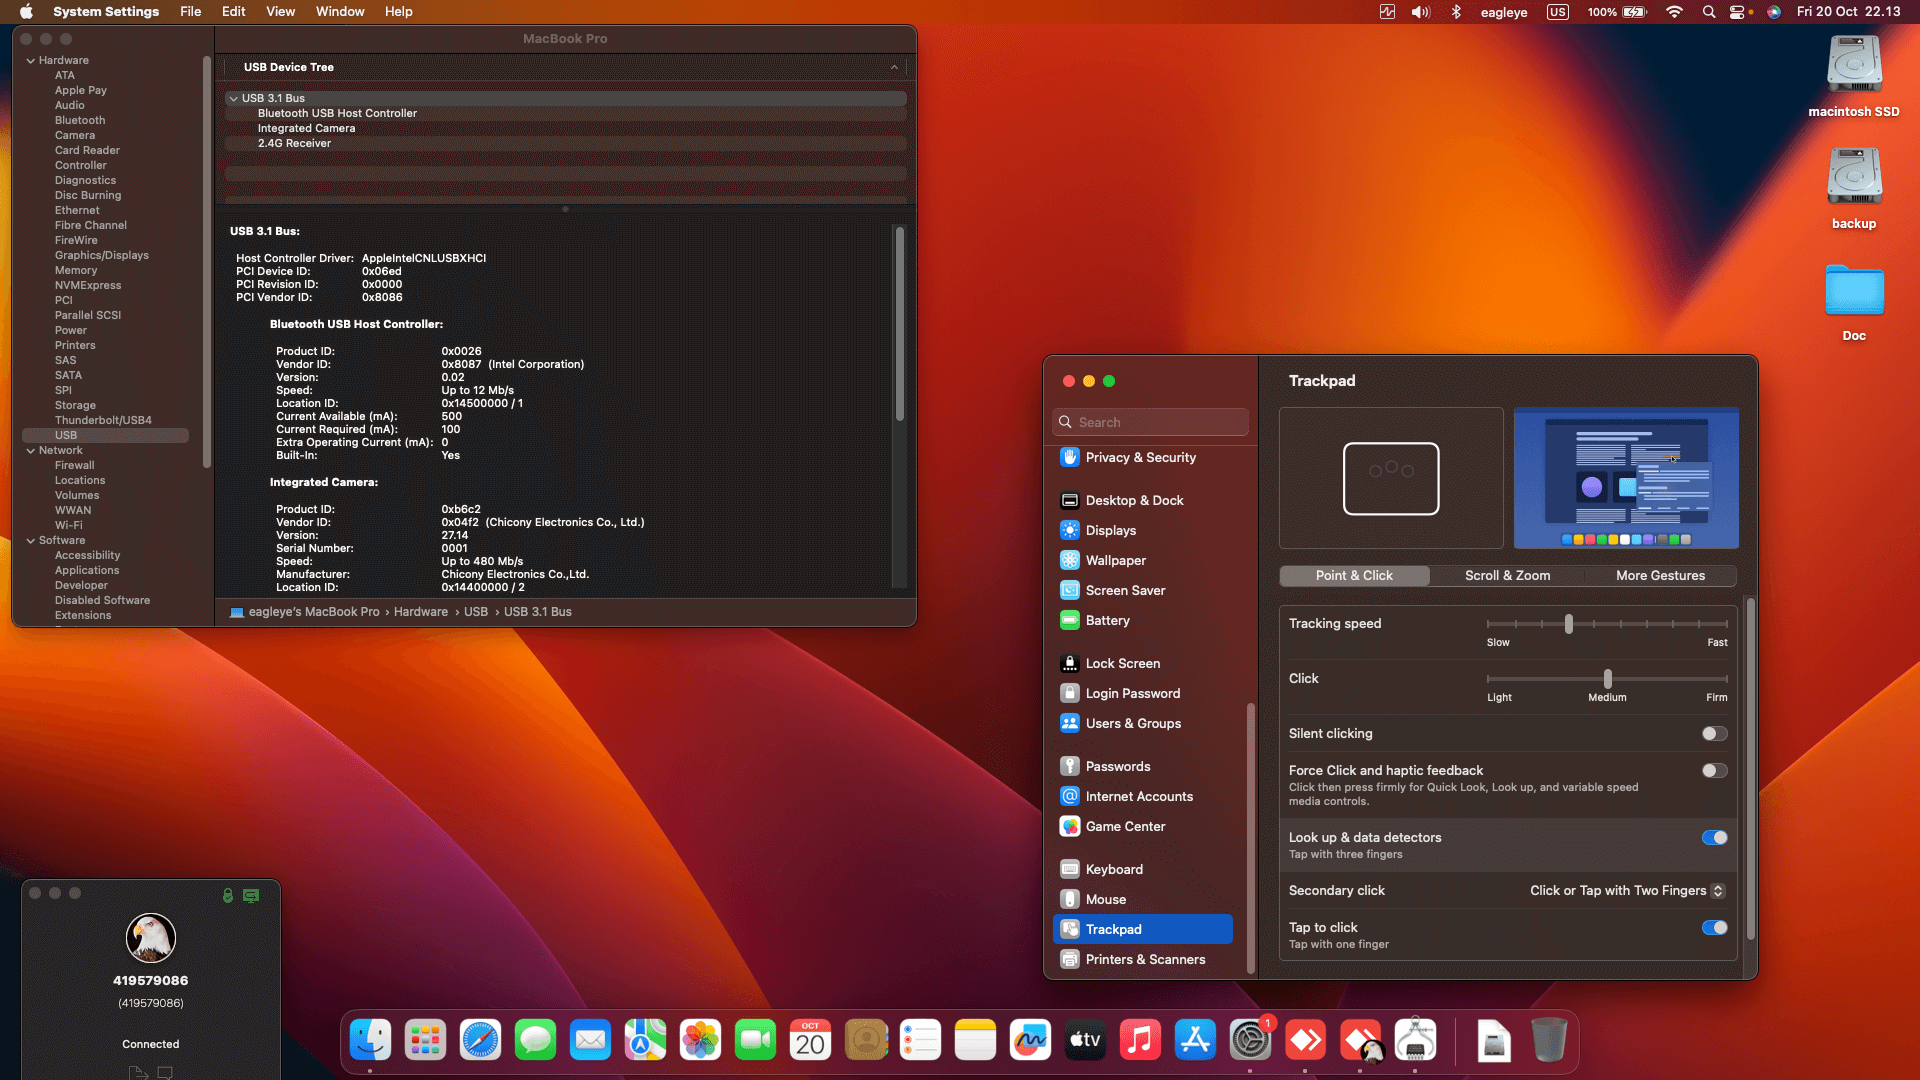Open the Music app in Dock
This screenshot has width=1920, height=1080.
pyautogui.click(x=1140, y=1041)
